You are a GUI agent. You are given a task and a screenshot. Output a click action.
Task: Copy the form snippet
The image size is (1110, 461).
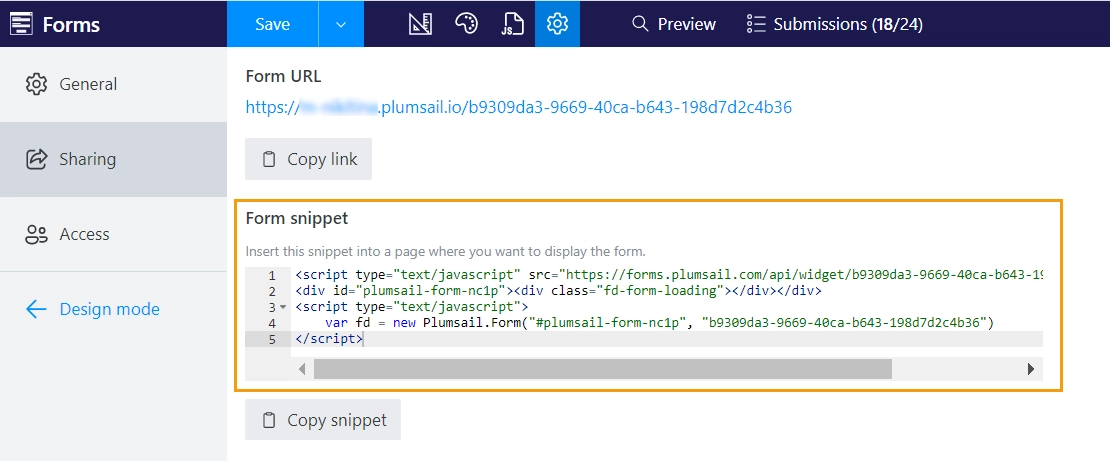point(323,420)
